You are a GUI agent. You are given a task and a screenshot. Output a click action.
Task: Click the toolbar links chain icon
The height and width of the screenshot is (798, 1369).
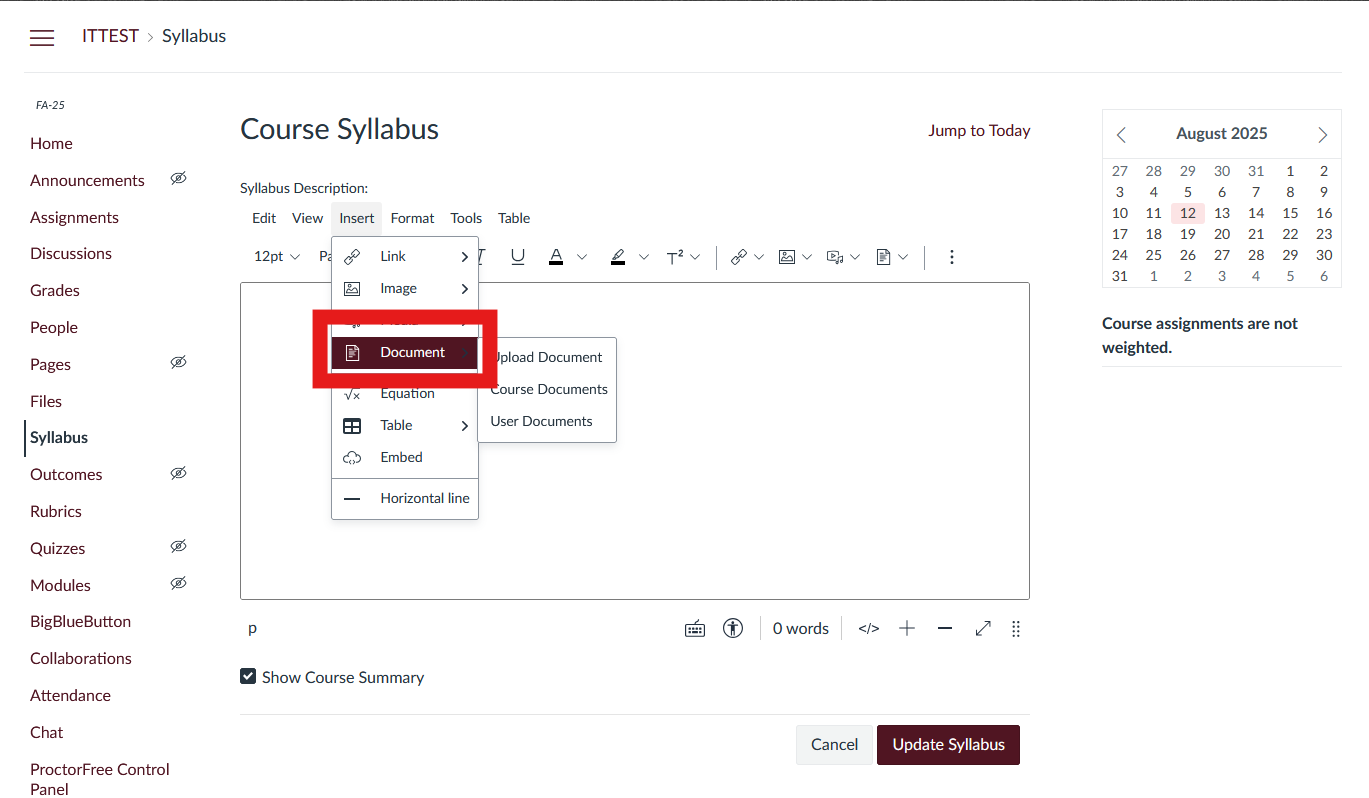click(x=739, y=257)
